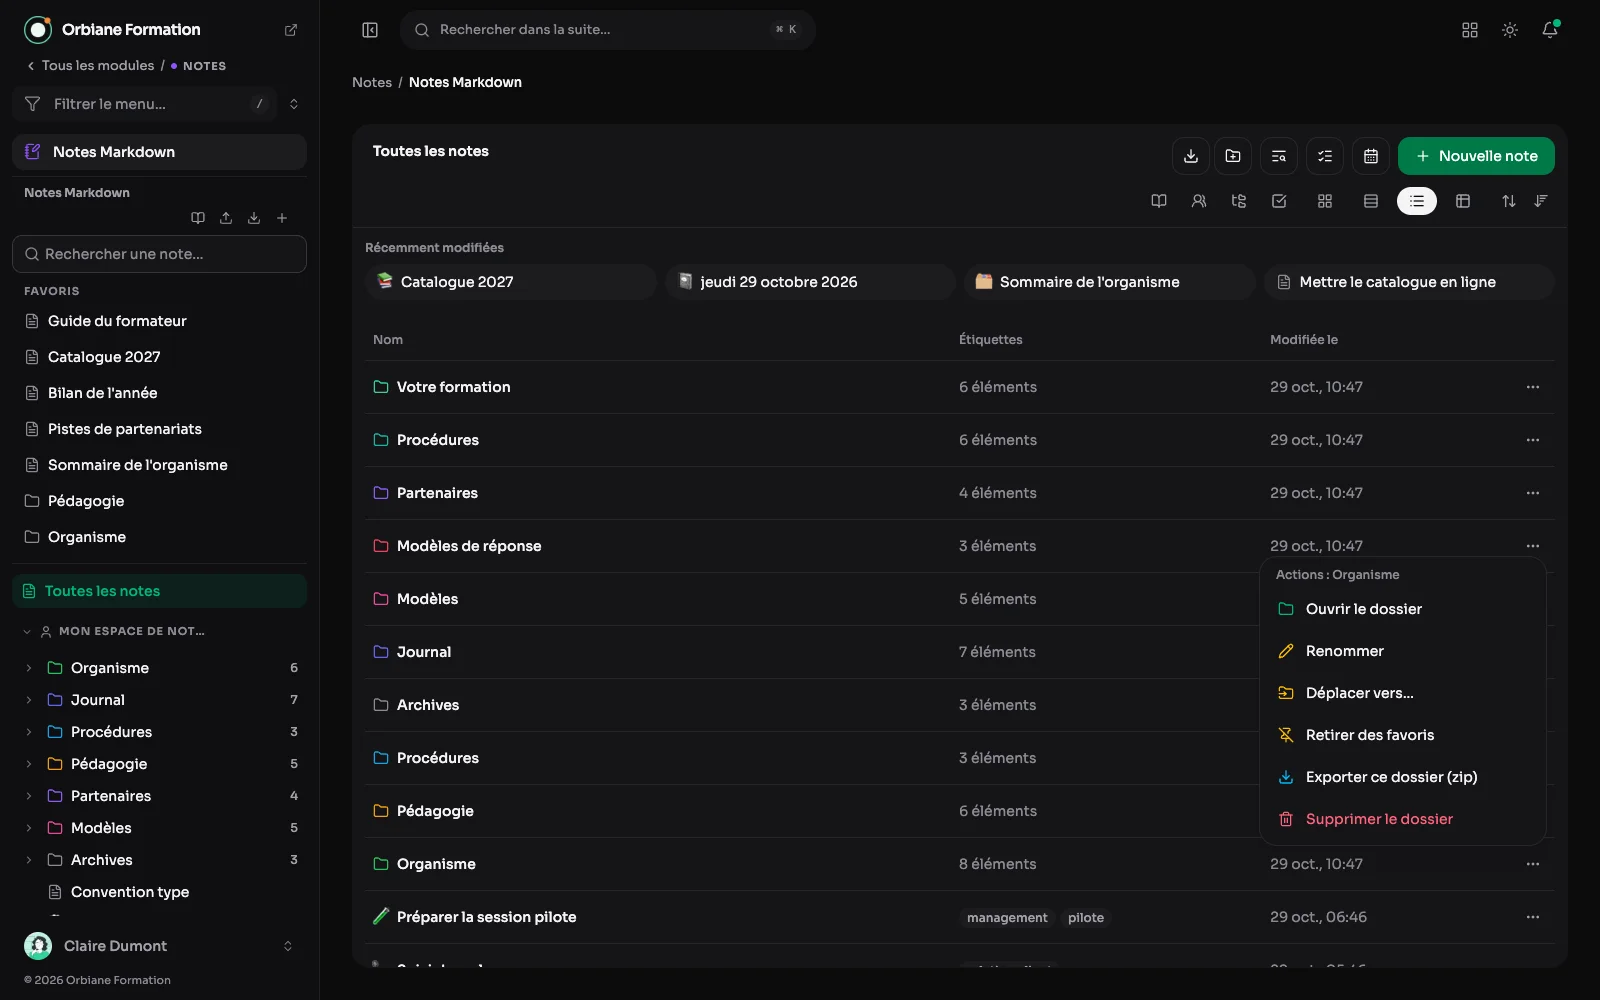Toggle the descending sort order icon

coord(1541,201)
